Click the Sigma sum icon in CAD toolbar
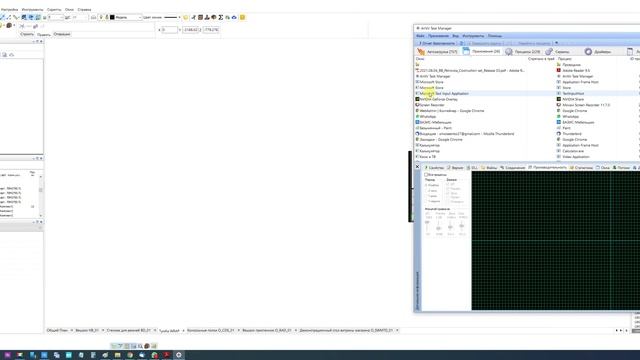This screenshot has height=360, width=640. coord(221,18)
